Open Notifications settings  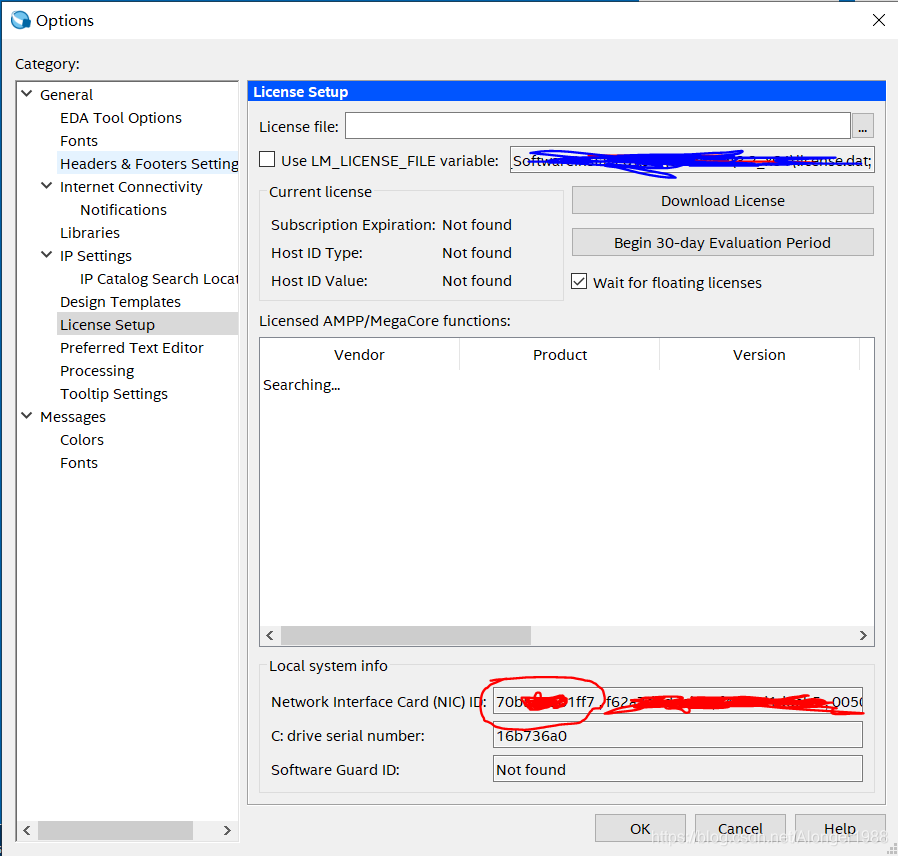coord(123,210)
